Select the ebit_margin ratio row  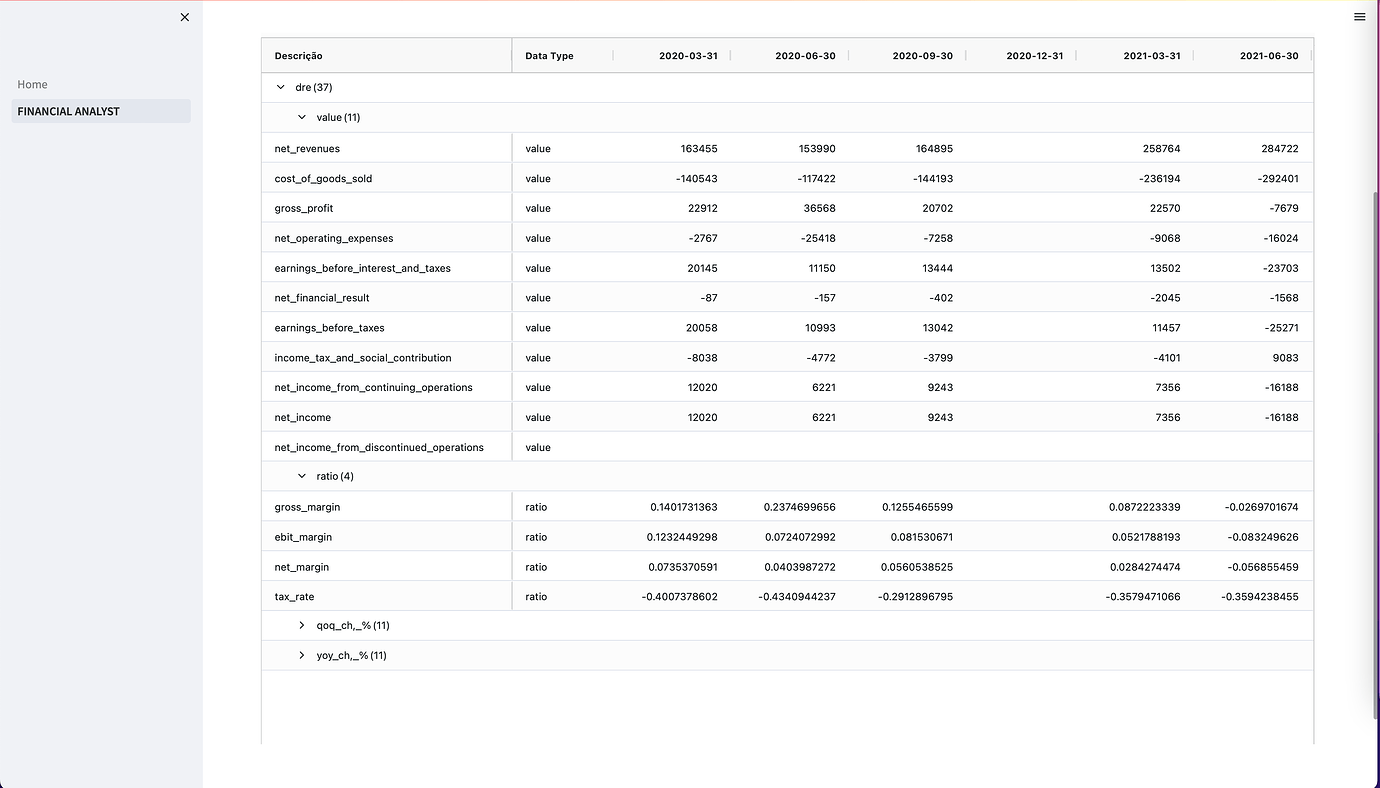pos(303,537)
